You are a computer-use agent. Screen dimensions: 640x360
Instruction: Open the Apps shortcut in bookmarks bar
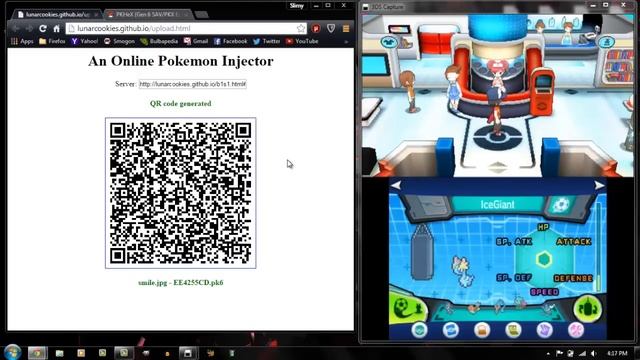coord(22,41)
